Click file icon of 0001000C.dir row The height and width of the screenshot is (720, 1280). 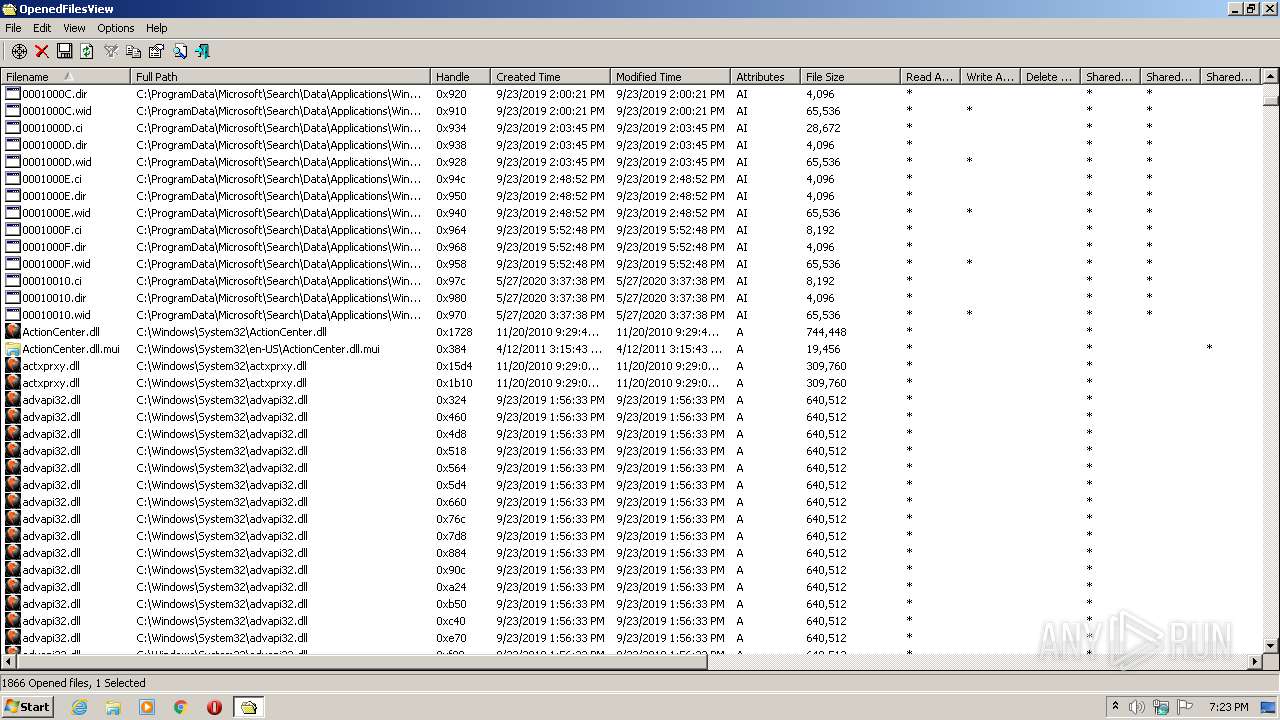13,94
